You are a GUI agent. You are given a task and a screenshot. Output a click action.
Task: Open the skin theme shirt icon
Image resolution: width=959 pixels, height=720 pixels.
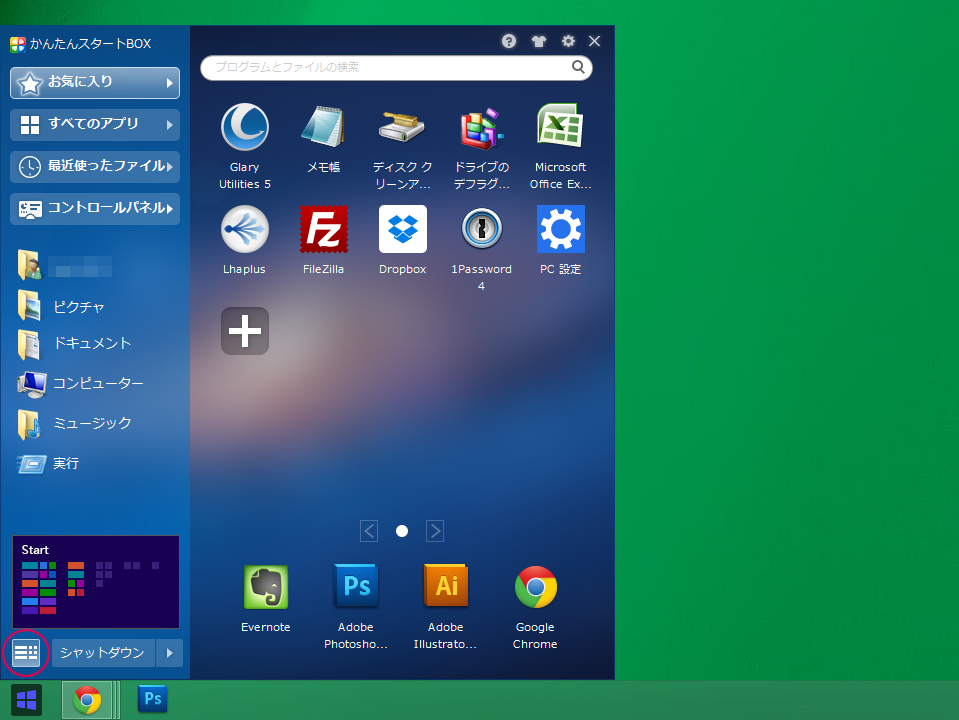pos(539,41)
